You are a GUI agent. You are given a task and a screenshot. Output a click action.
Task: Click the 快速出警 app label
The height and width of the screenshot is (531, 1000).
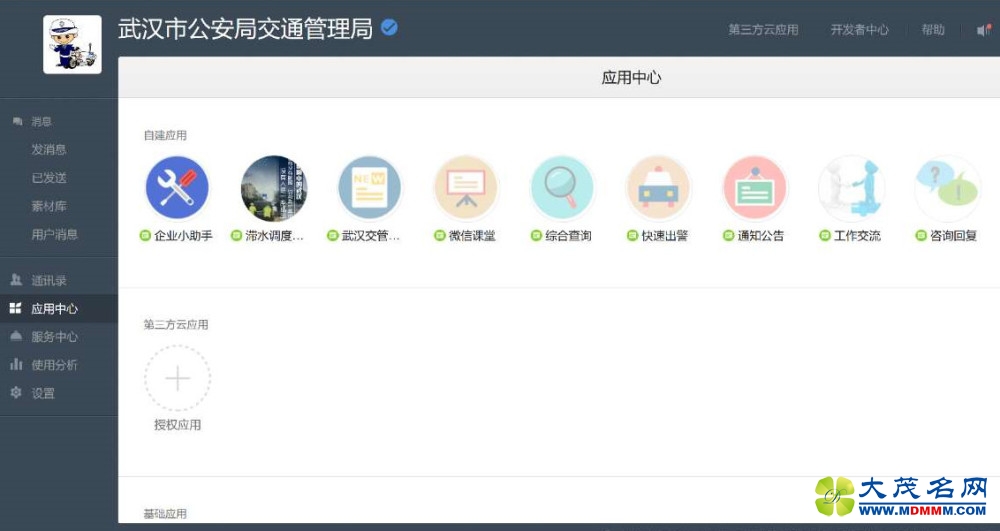click(x=665, y=236)
